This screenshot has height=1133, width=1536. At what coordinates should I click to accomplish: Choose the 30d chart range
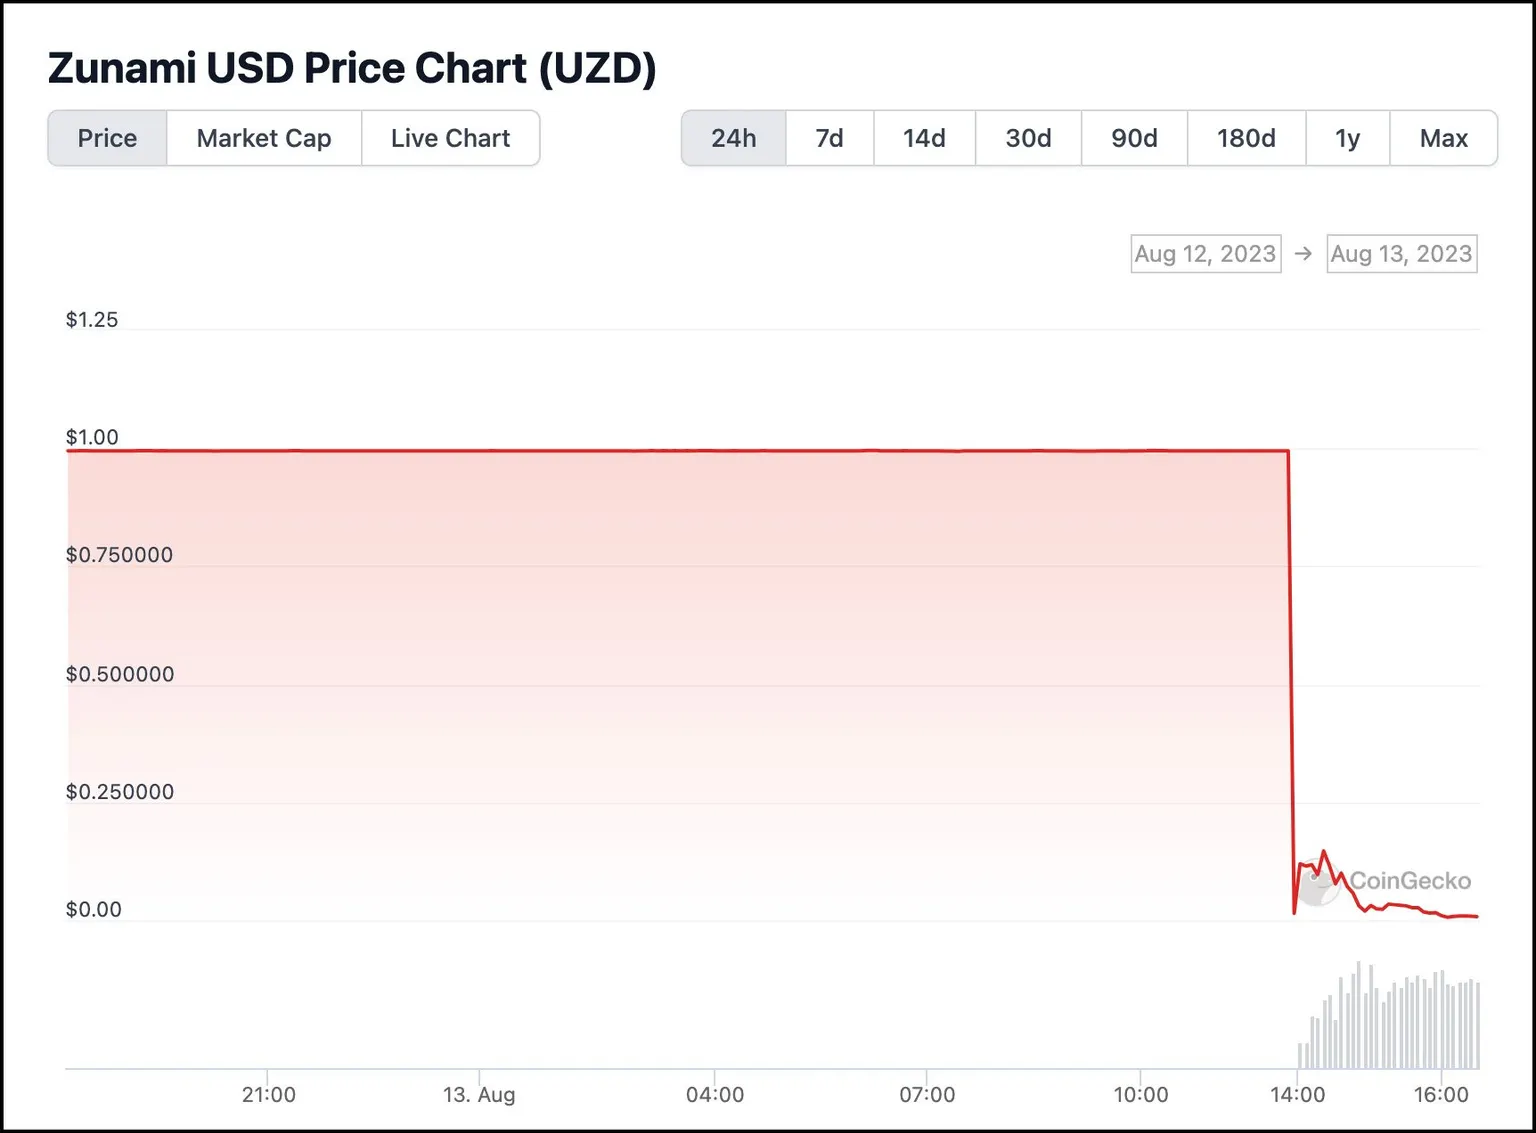point(1027,138)
